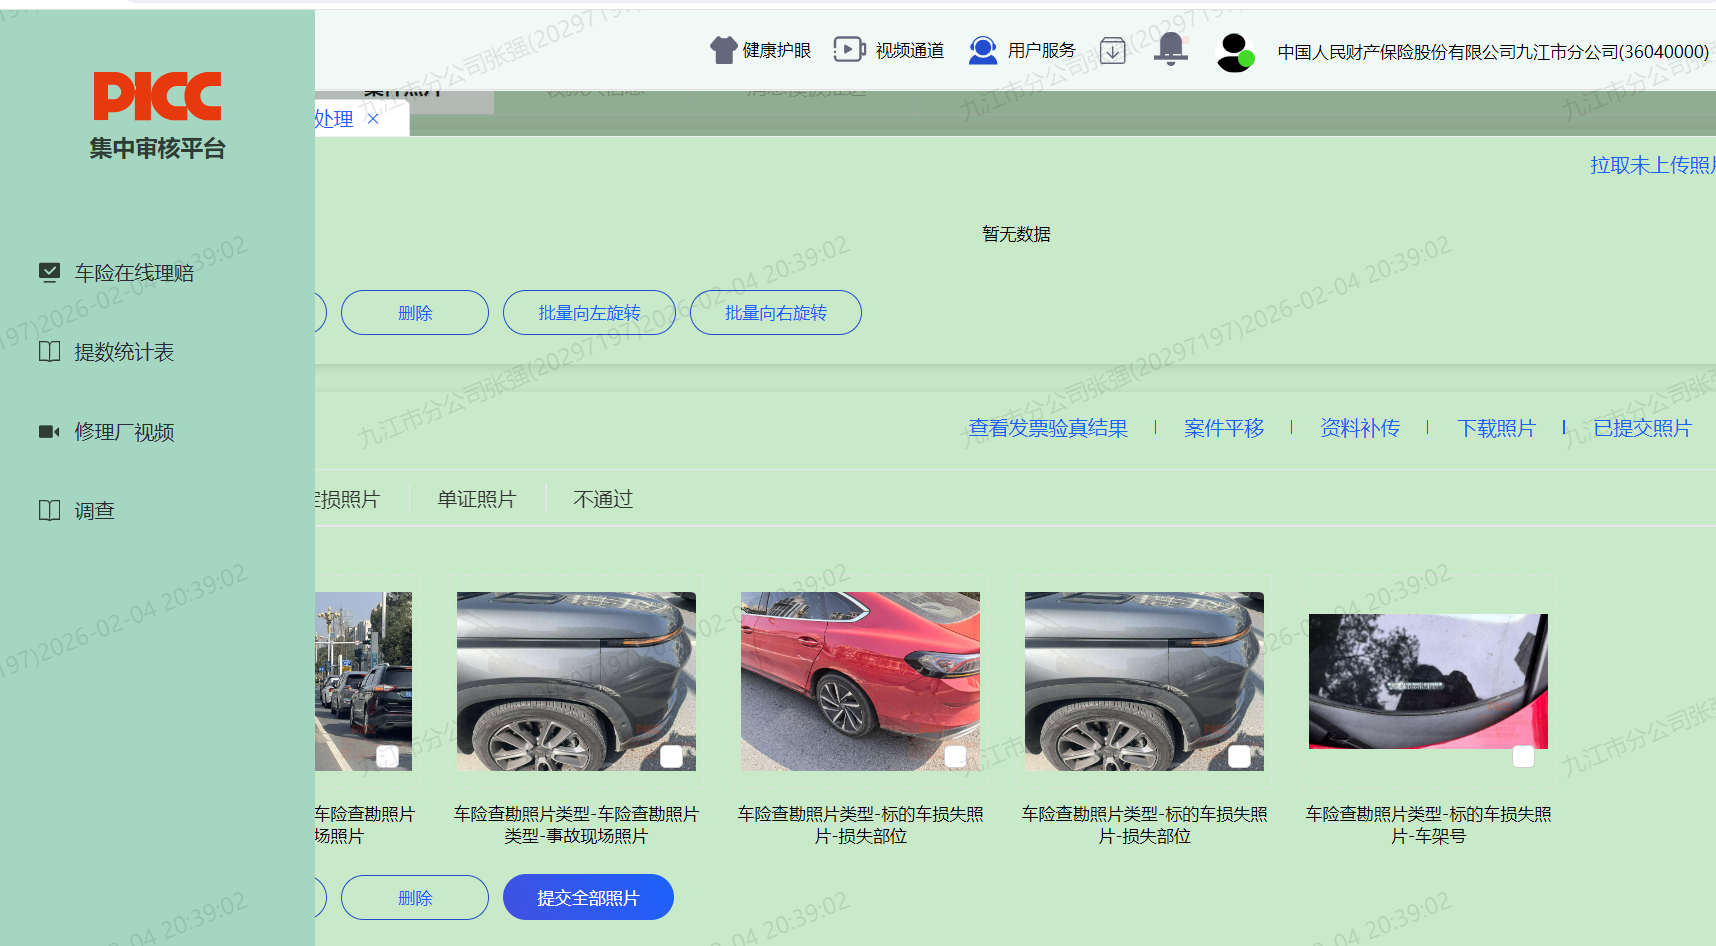Switch to the 单证照片 tab

click(476, 499)
